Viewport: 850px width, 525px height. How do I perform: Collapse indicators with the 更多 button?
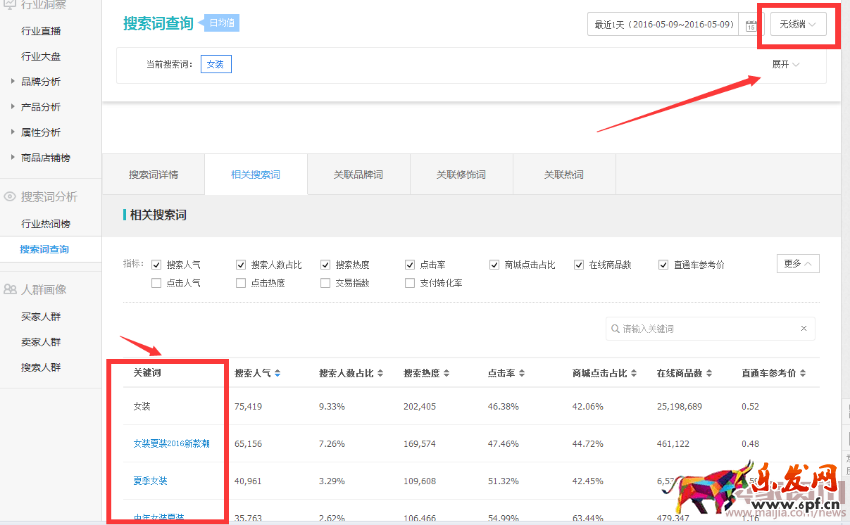797,264
